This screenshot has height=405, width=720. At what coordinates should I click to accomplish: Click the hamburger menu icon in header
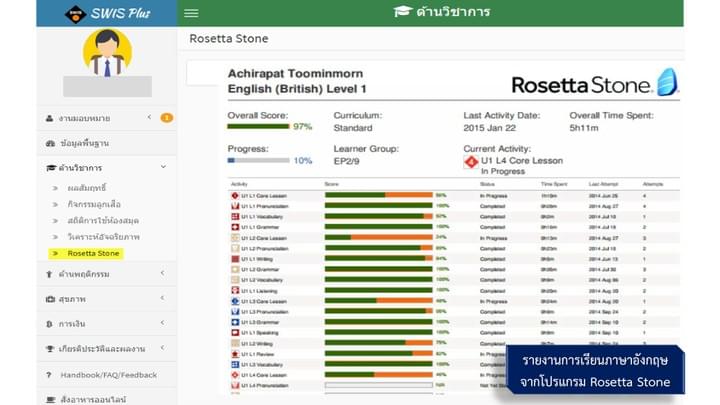tap(191, 13)
